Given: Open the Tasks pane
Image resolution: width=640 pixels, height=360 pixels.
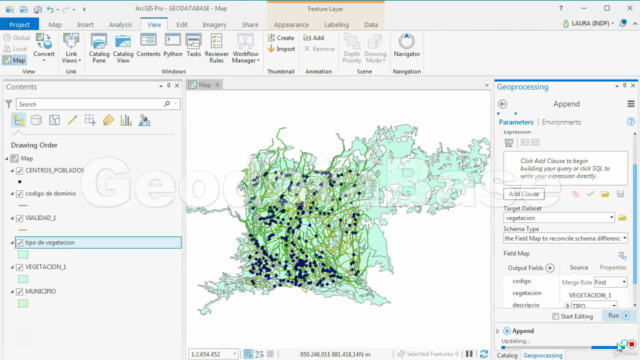Looking at the screenshot, I should 193,45.
